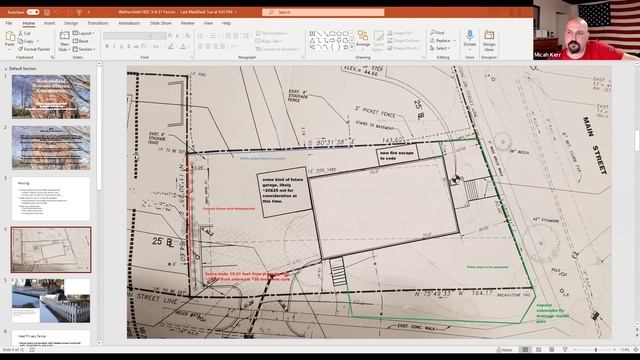The height and width of the screenshot is (360, 640).
Task: Click the Copy command
Action: pyautogui.click(x=26, y=41)
